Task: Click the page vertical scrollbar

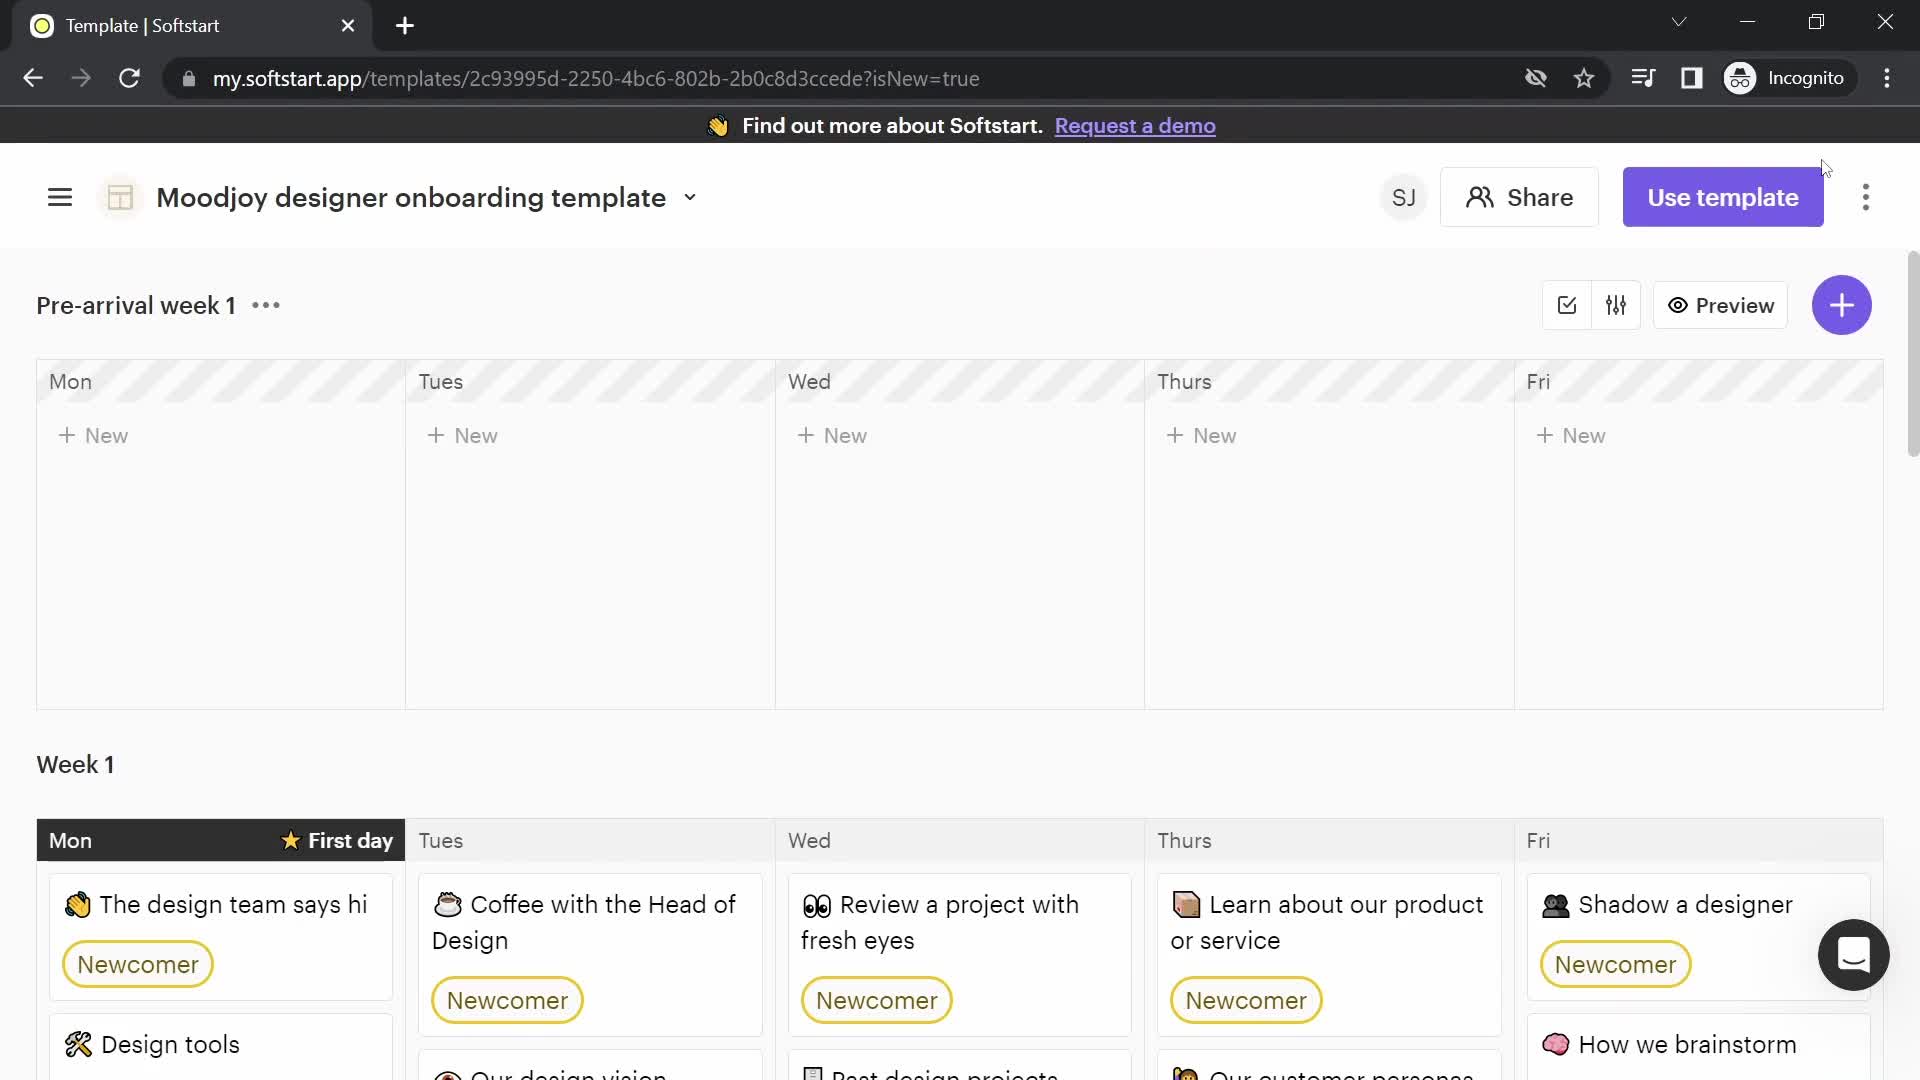Action: [x=1913, y=355]
